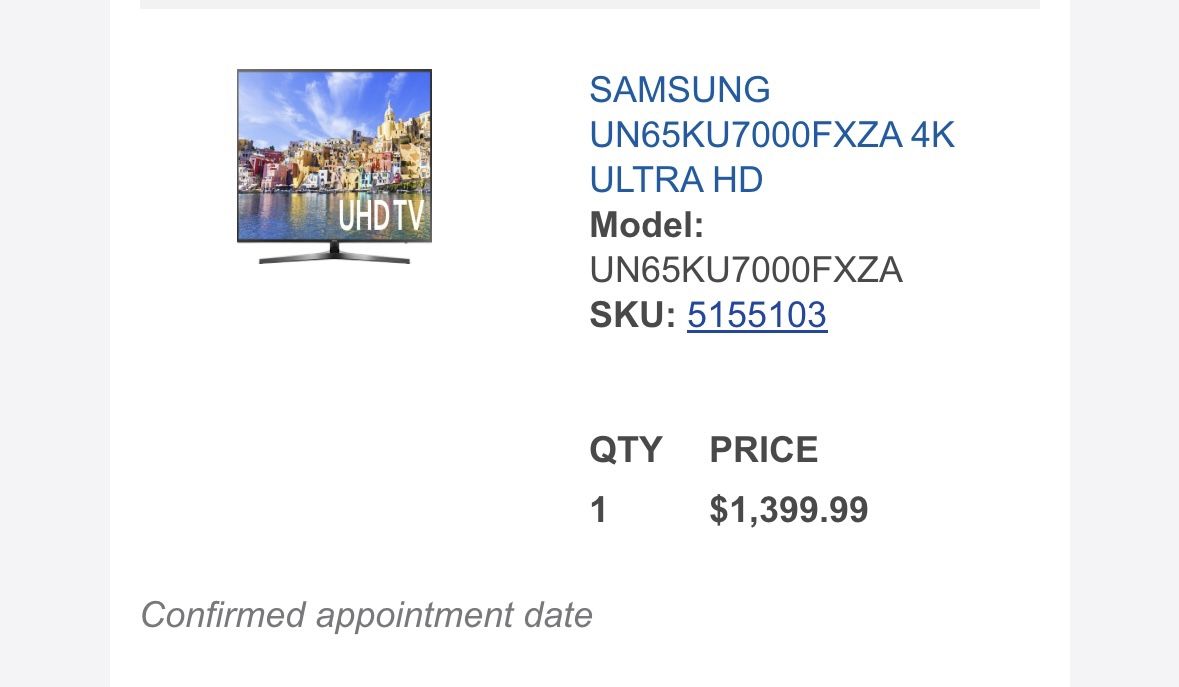The image size is (1179, 687).
Task: Select the gray model number UN65KU7000FXZA text
Action: tap(746, 270)
